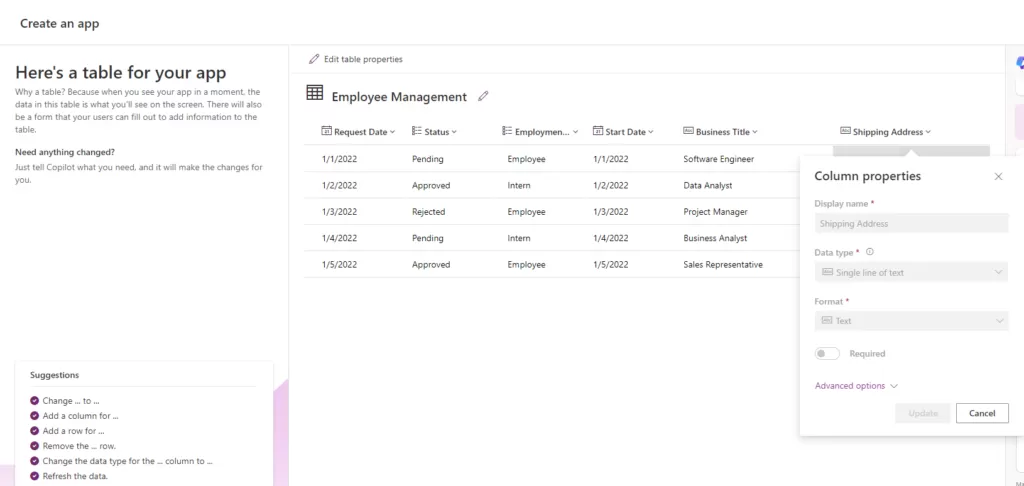
Task: Click the calendar icon in Start Date header
Action: [x=598, y=131]
